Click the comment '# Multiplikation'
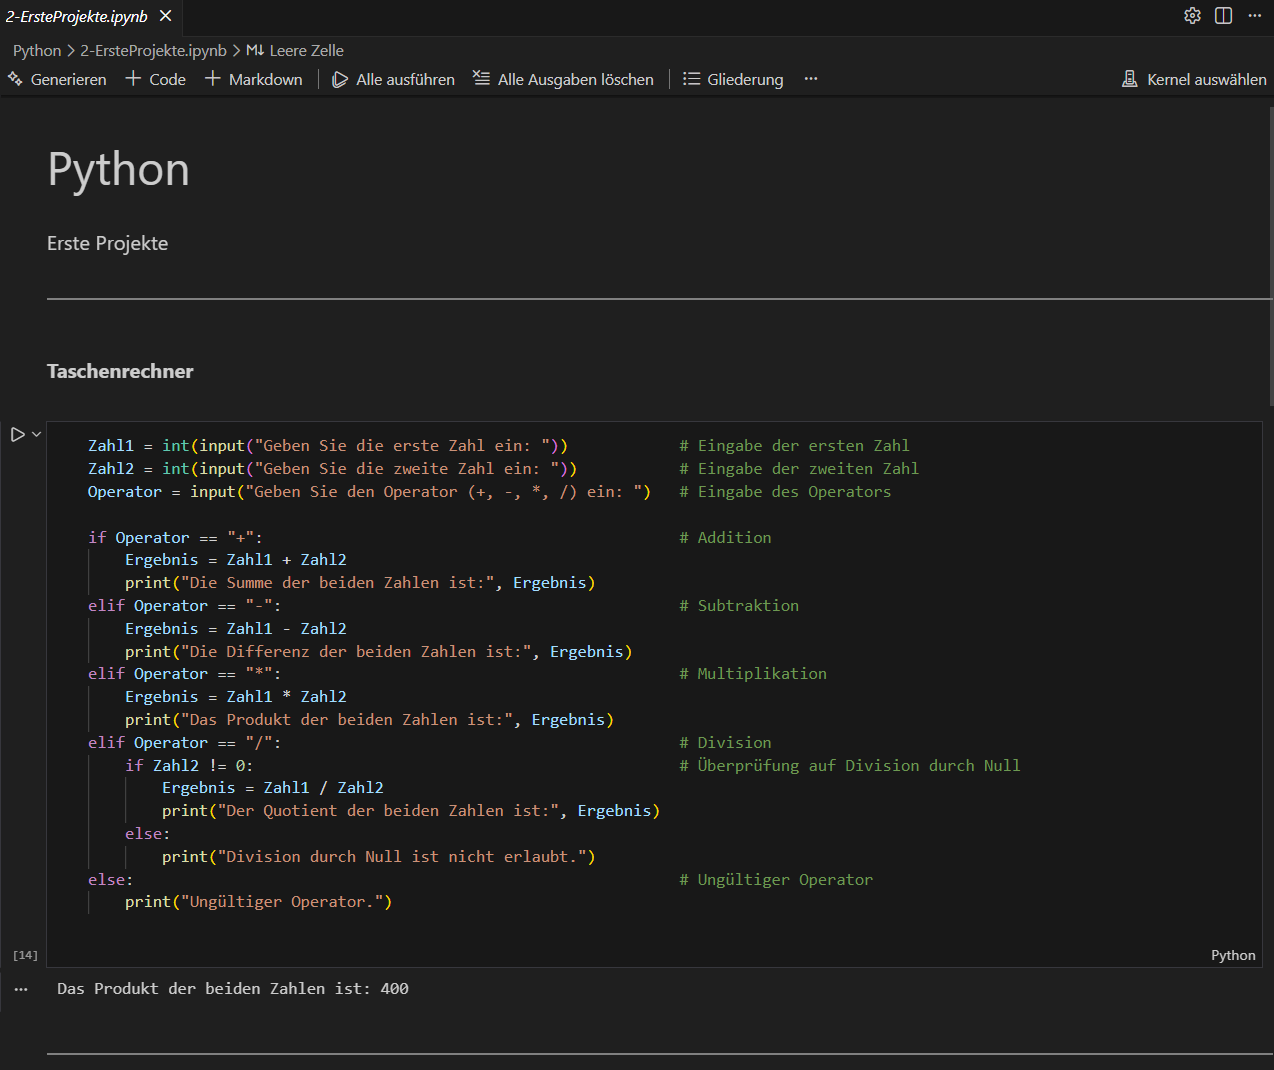 pyautogui.click(x=753, y=673)
